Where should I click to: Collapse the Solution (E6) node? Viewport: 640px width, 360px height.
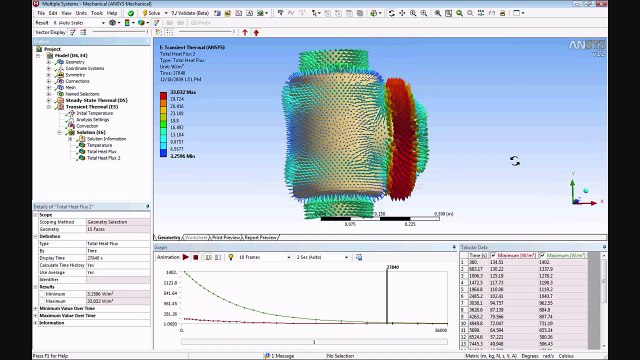(59, 133)
